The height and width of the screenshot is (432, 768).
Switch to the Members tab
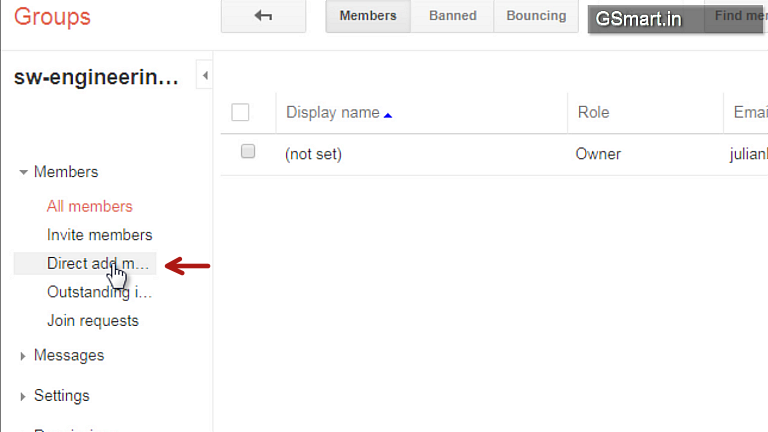tap(368, 16)
